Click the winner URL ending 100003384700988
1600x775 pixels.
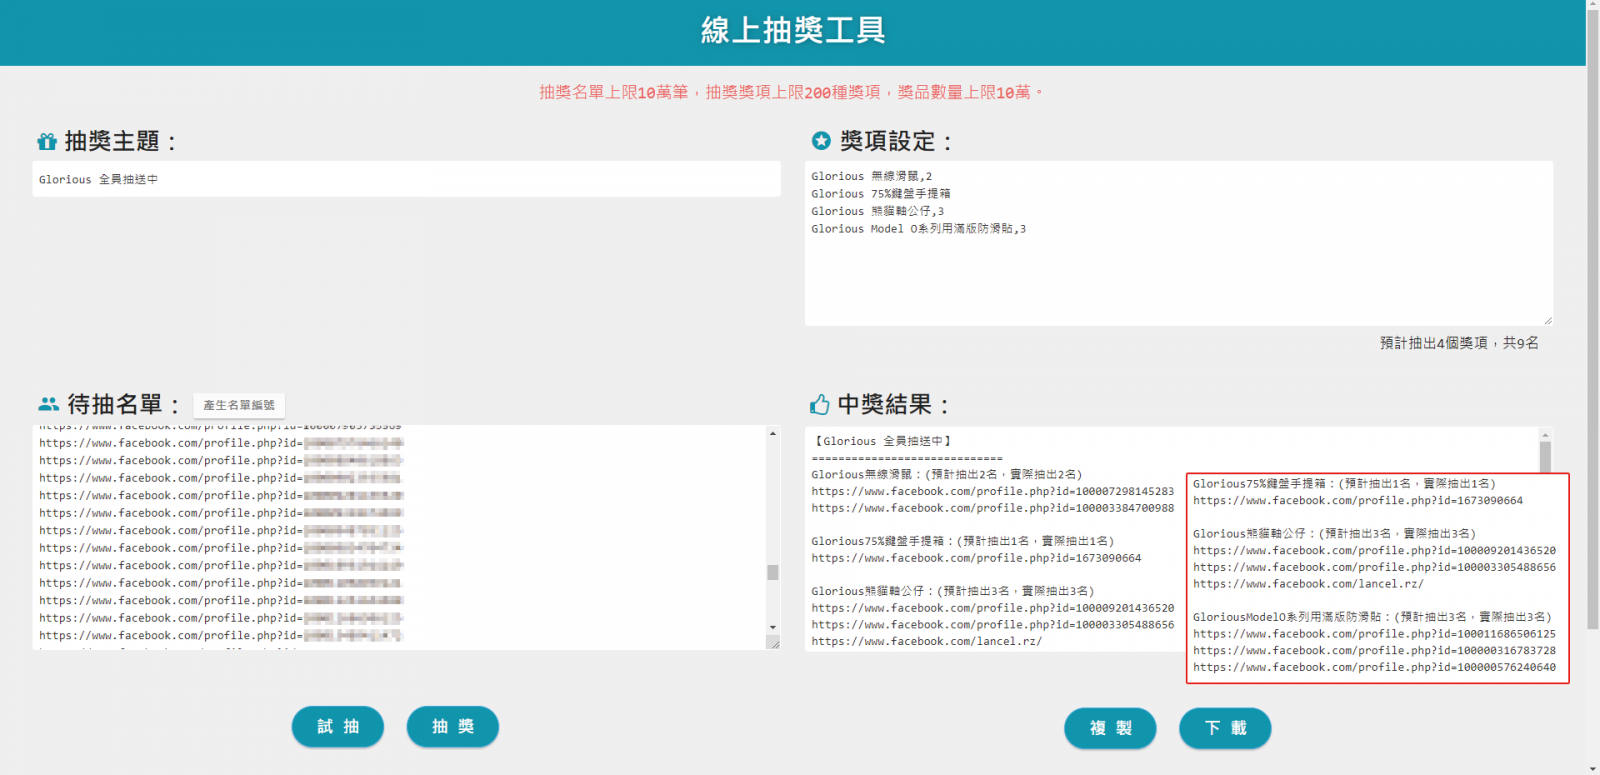[992, 508]
